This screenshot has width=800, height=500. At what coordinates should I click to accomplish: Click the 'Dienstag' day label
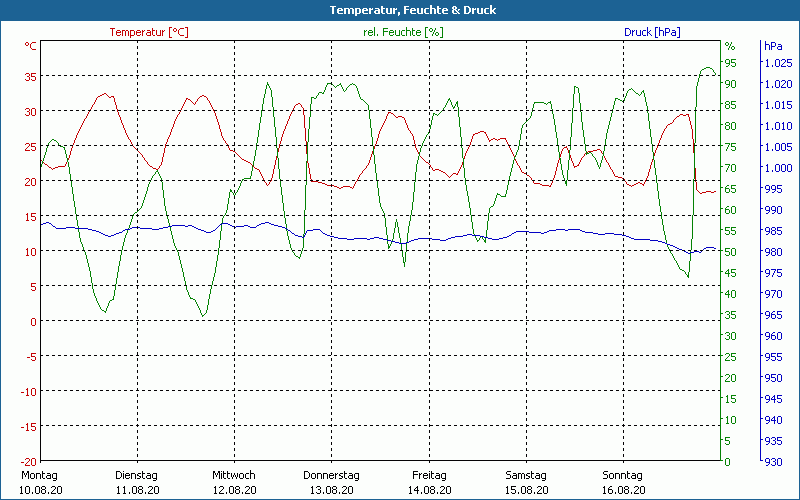tap(136, 475)
